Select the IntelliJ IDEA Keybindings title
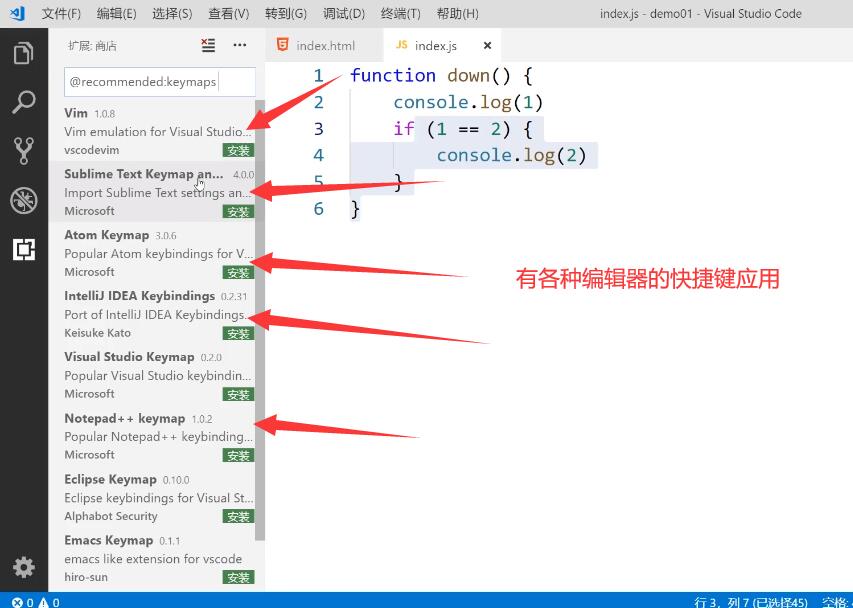The width and height of the screenshot is (853, 608). (139, 296)
